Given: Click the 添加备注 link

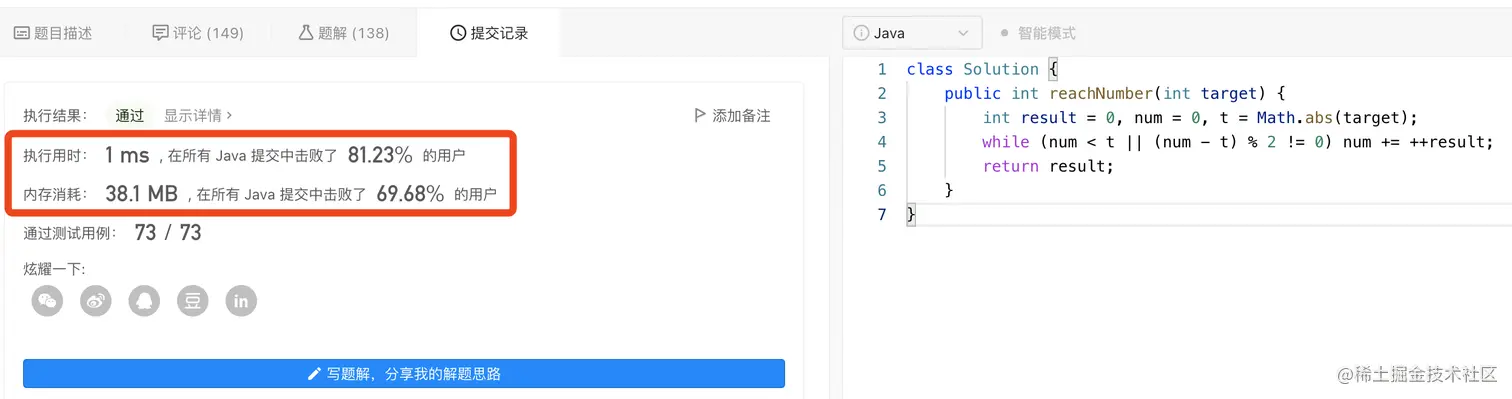Looking at the screenshot, I should (x=741, y=115).
